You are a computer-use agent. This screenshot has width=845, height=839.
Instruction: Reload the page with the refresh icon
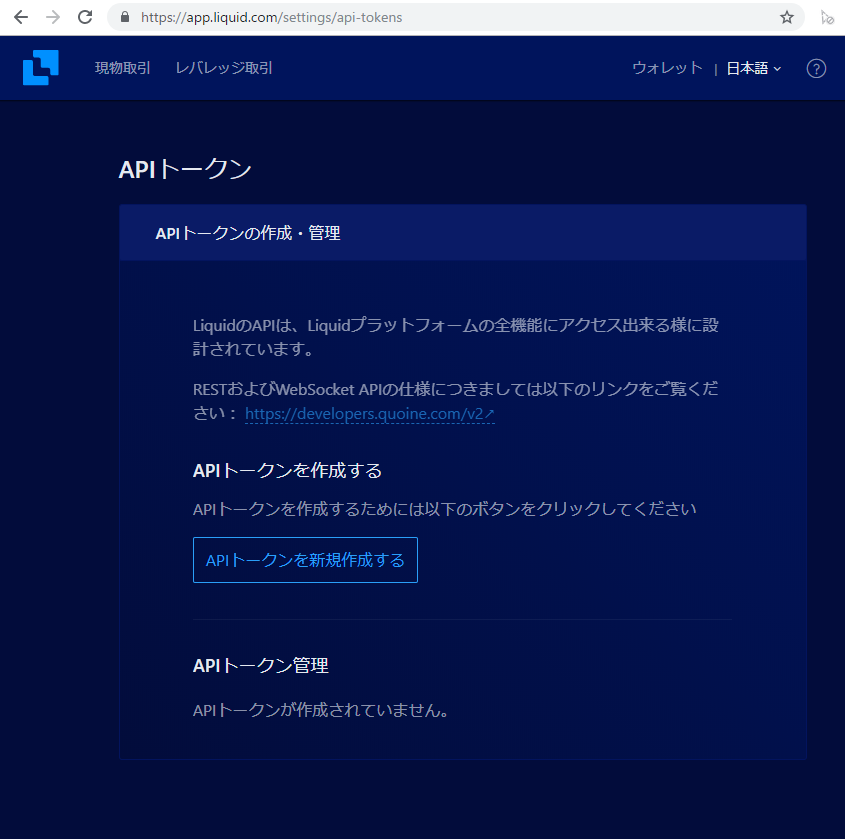tap(85, 17)
